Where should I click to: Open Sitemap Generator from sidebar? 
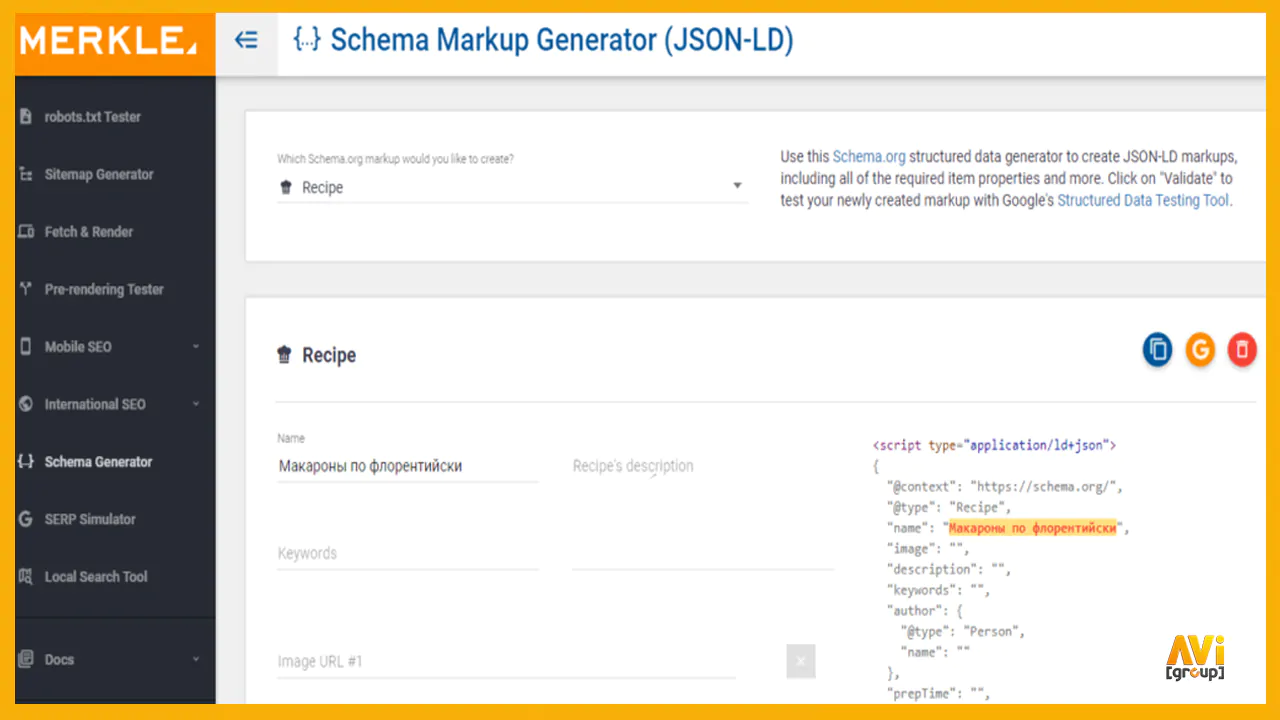pyautogui.click(x=99, y=174)
